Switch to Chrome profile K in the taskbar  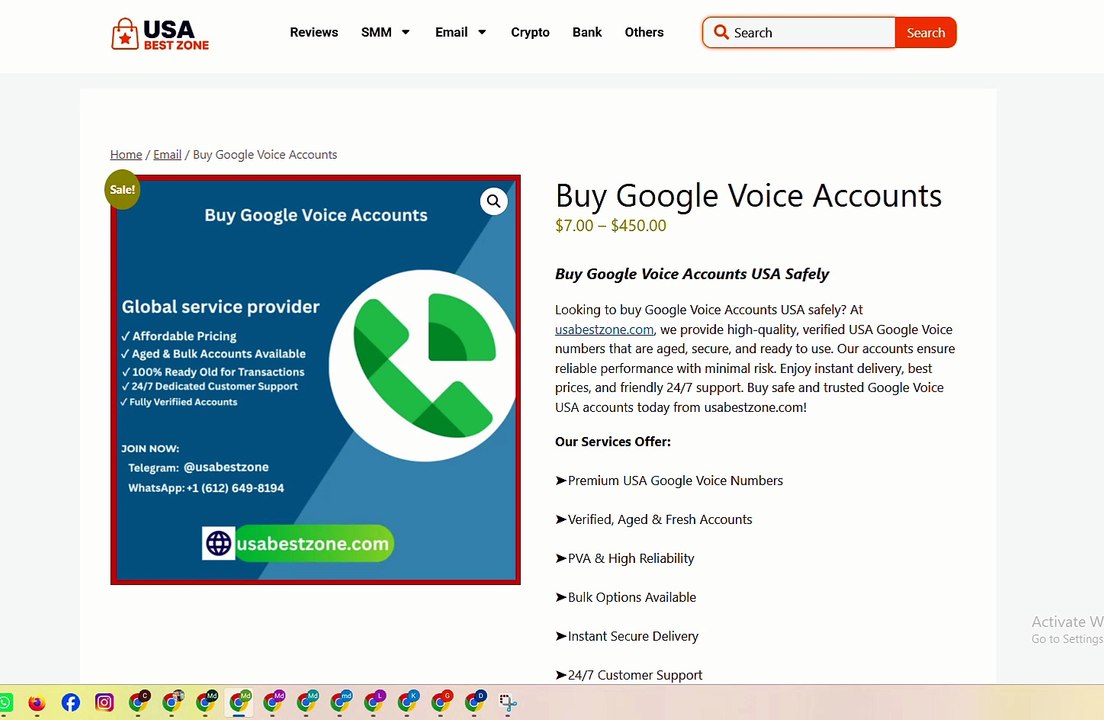point(408,702)
